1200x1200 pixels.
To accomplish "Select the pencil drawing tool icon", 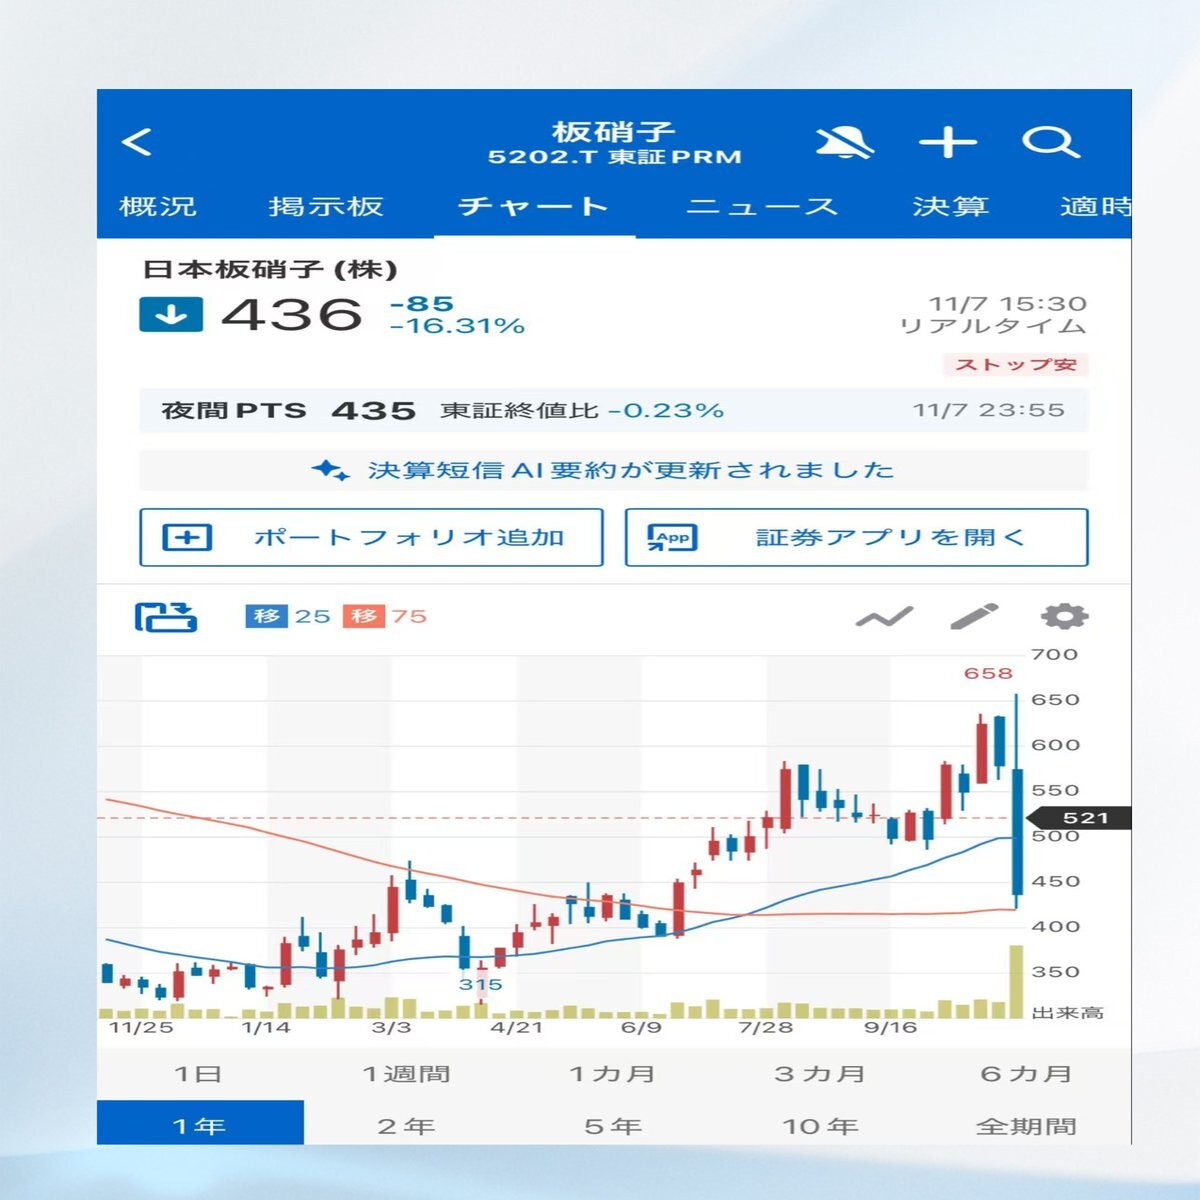I will (974, 616).
